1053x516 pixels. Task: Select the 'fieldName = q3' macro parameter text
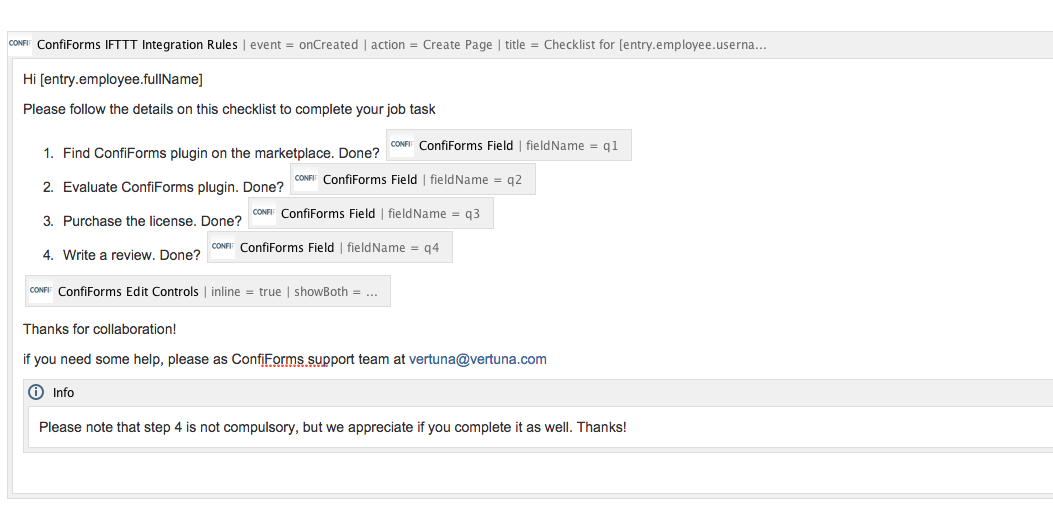click(x=434, y=214)
